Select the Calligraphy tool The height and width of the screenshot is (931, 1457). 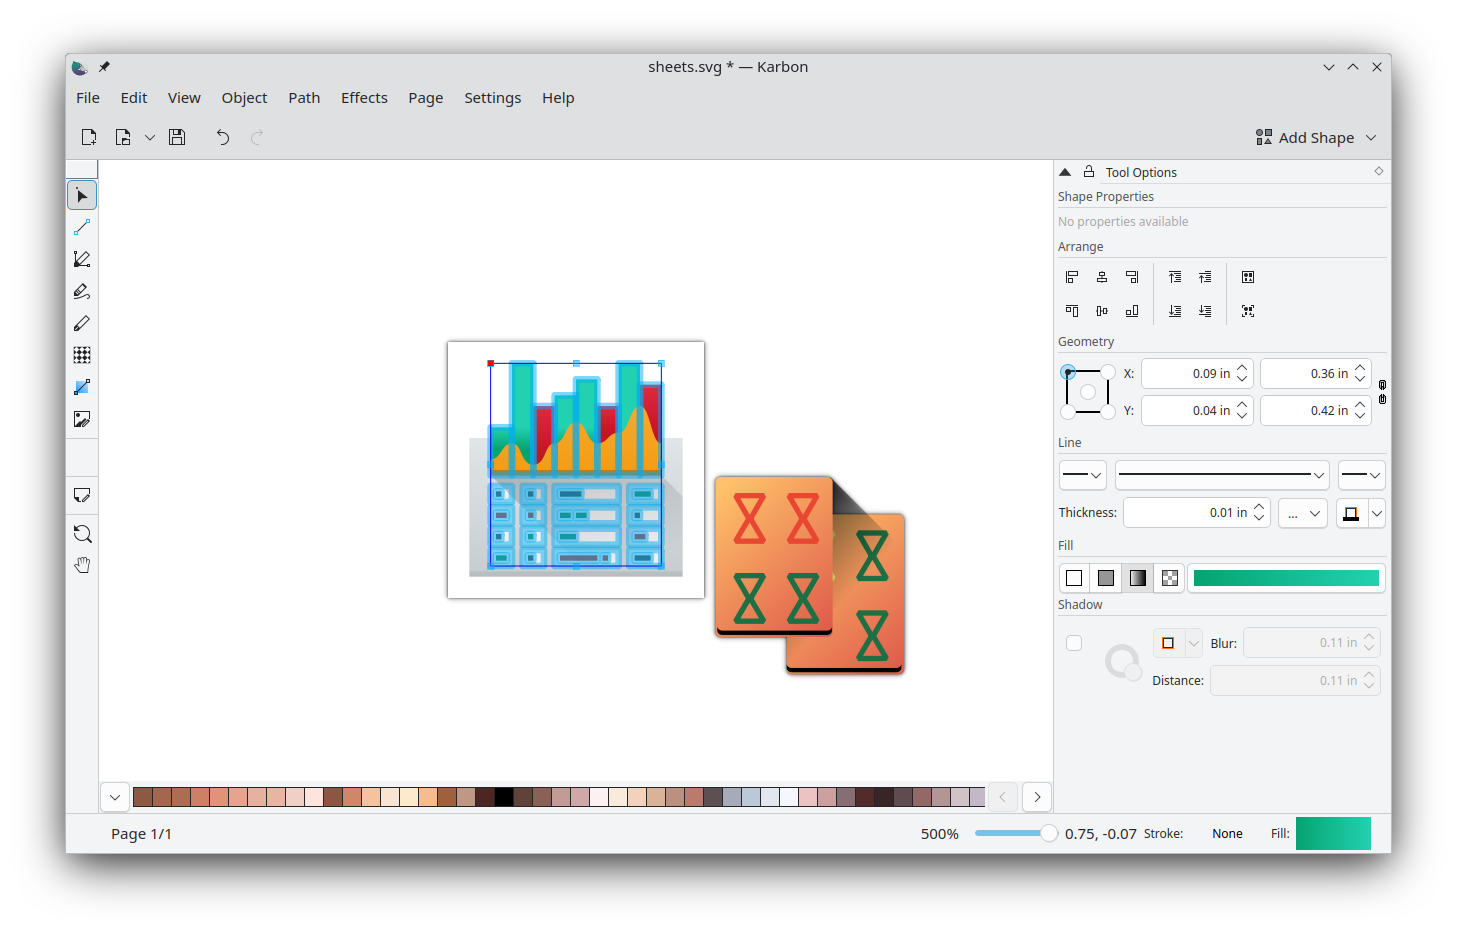coord(82,292)
